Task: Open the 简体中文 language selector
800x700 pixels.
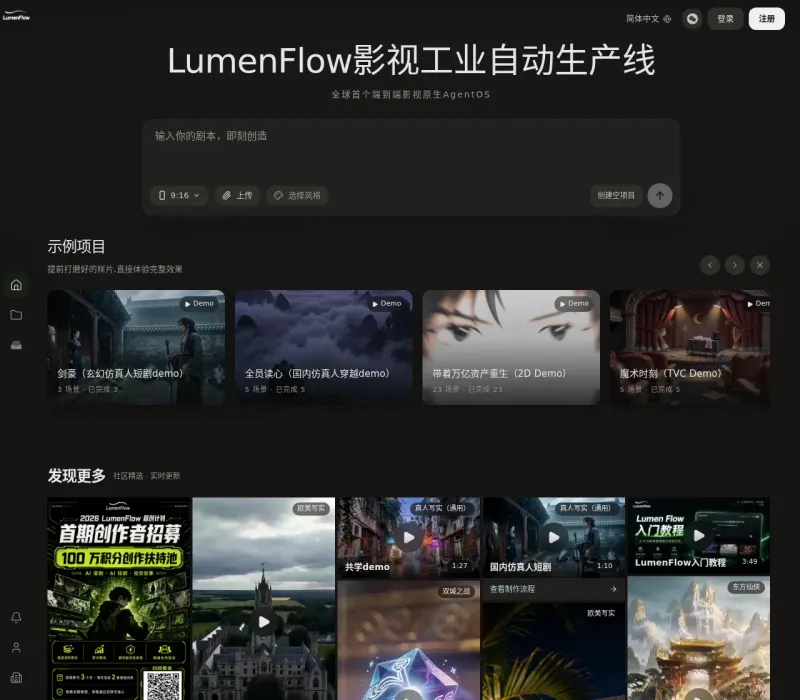Action: point(648,19)
